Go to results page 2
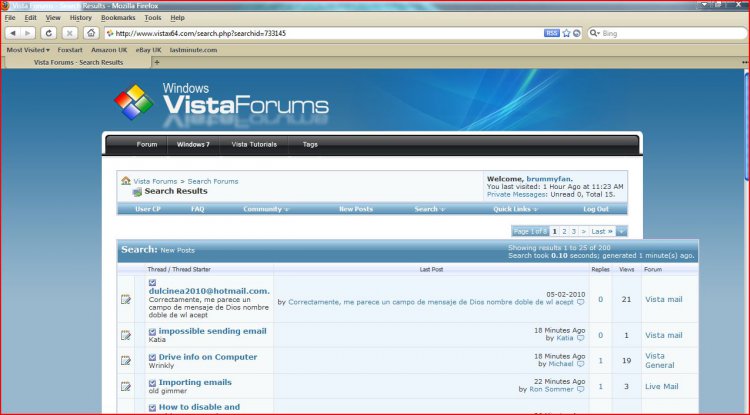The height and width of the screenshot is (415, 750). [564, 231]
